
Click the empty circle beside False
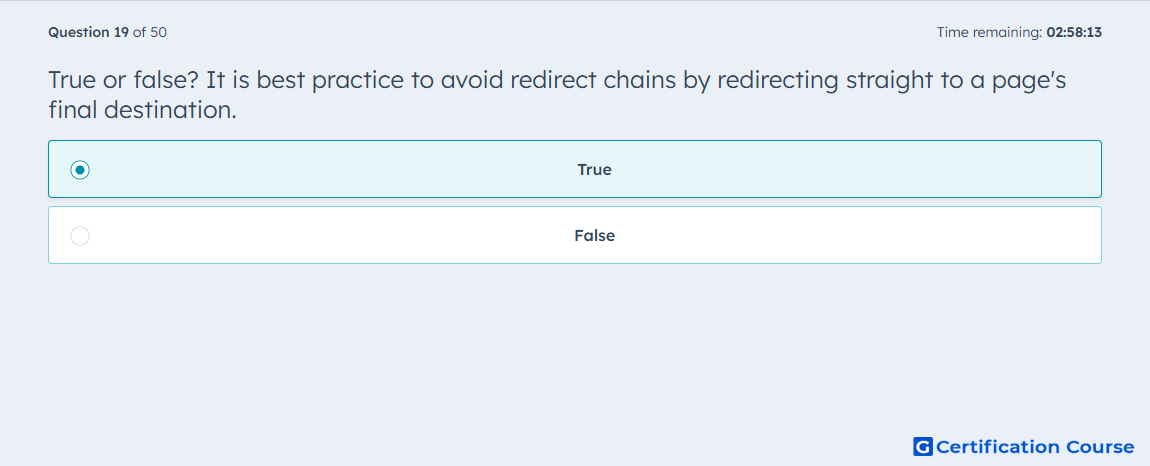pos(80,236)
